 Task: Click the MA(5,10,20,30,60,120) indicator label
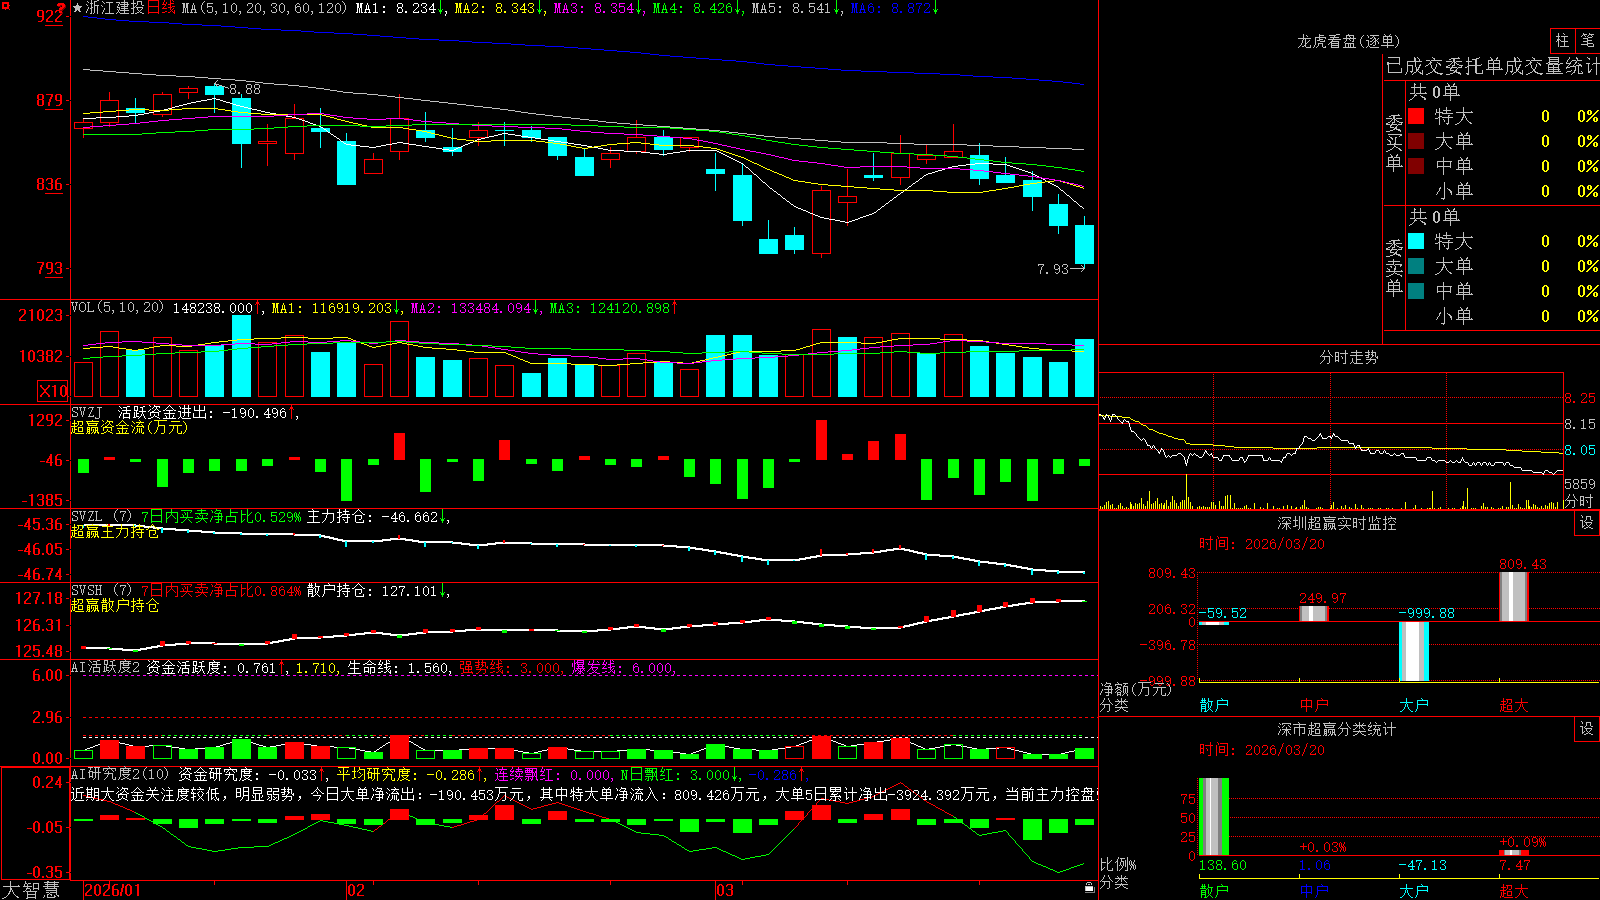(264, 8)
